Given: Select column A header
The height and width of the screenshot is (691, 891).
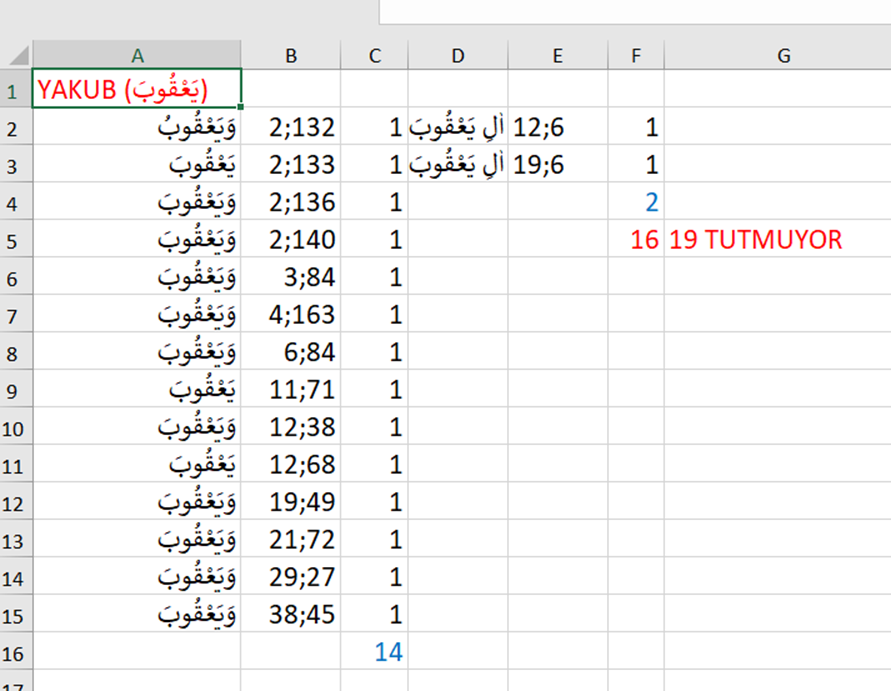Looking at the screenshot, I should pos(137,55).
